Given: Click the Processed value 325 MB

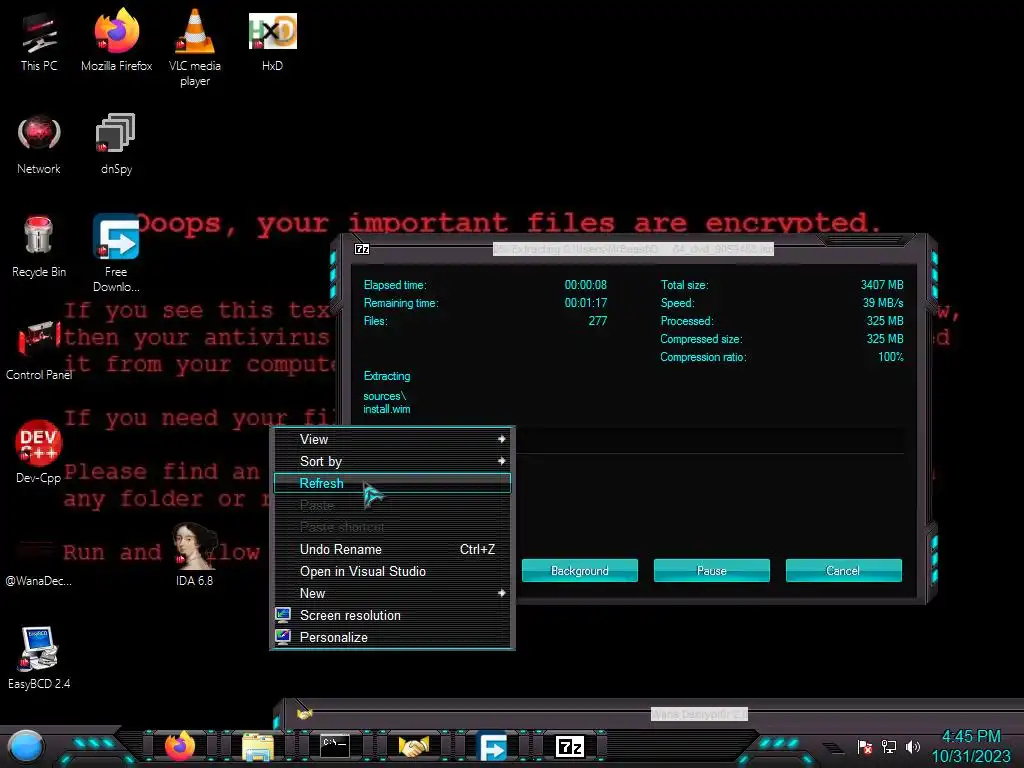Looking at the screenshot, I should click(885, 321).
